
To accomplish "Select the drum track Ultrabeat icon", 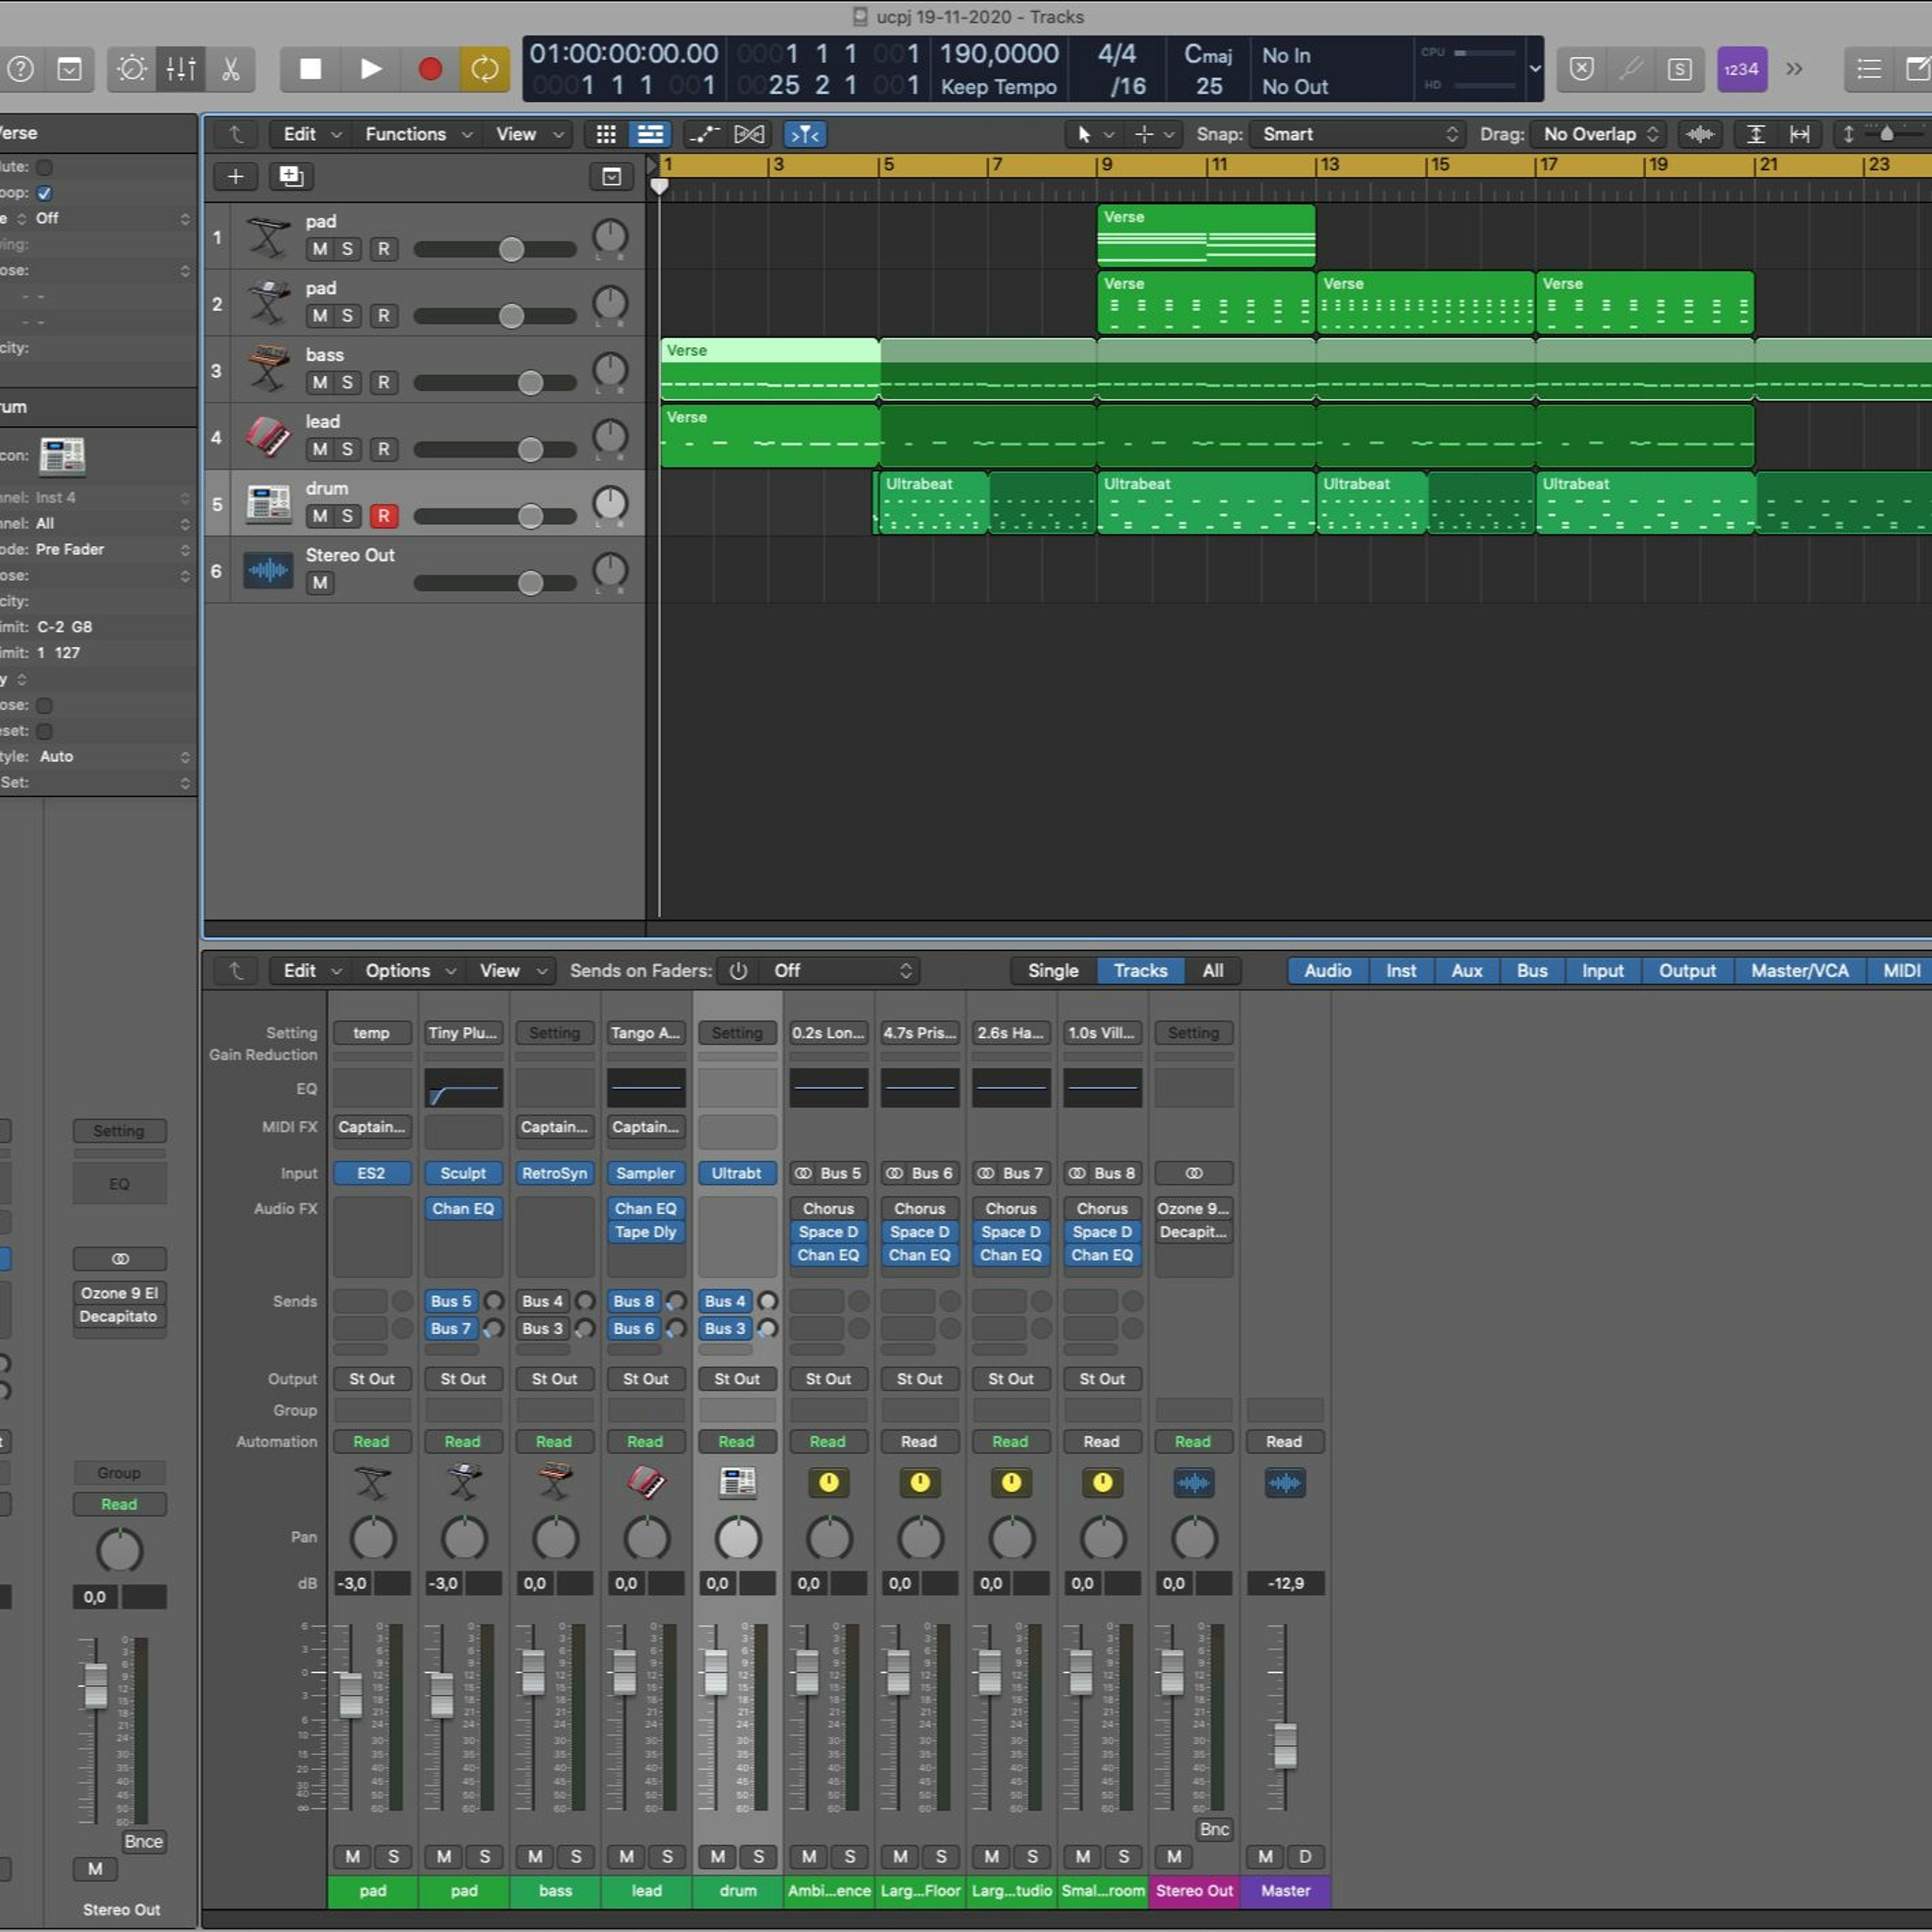I will (268, 503).
